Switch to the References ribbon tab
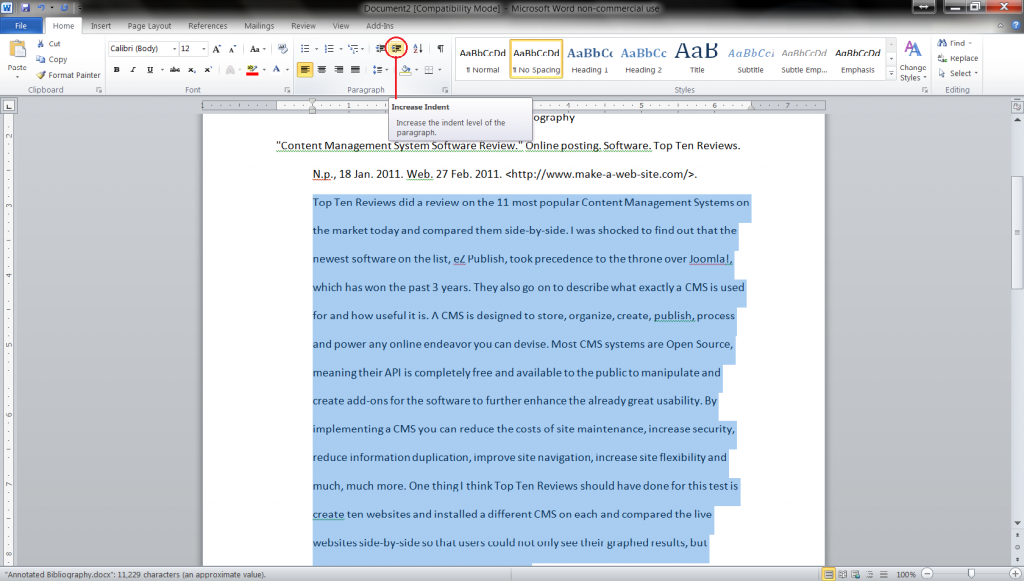Screen dimensions: 1024x581 click(x=206, y=26)
